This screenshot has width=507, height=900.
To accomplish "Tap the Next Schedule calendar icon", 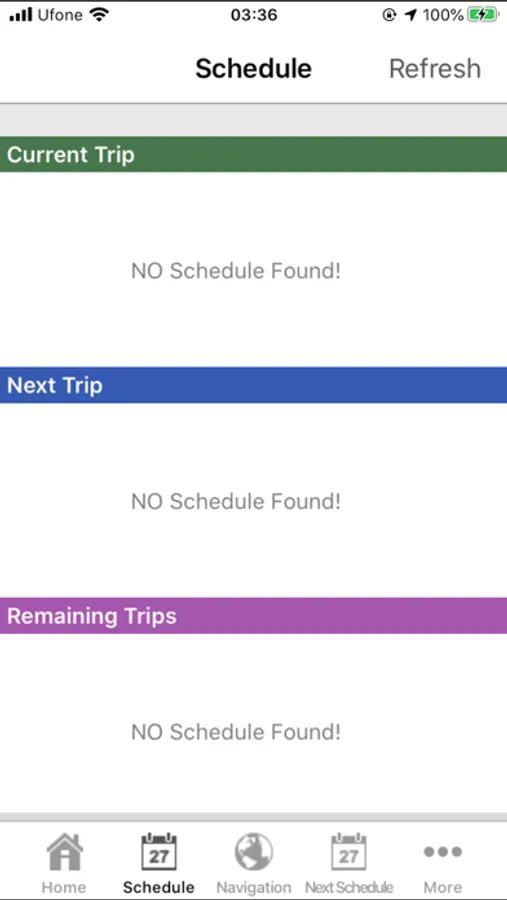I will [349, 852].
